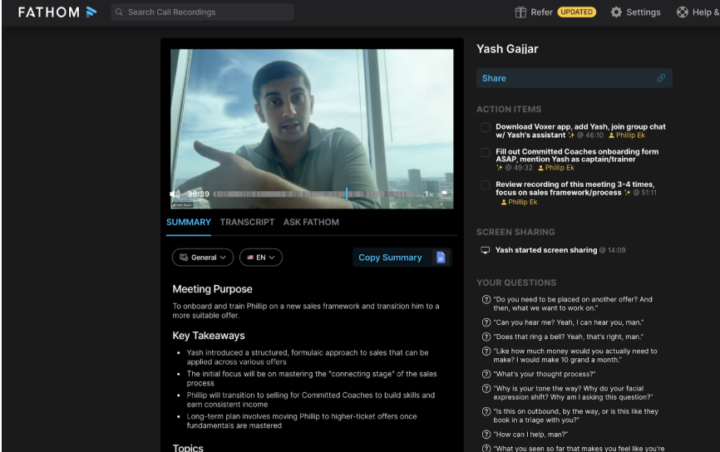This screenshot has height=452, width=720.
Task: Click the Fathom logo
Action: (x=57, y=12)
